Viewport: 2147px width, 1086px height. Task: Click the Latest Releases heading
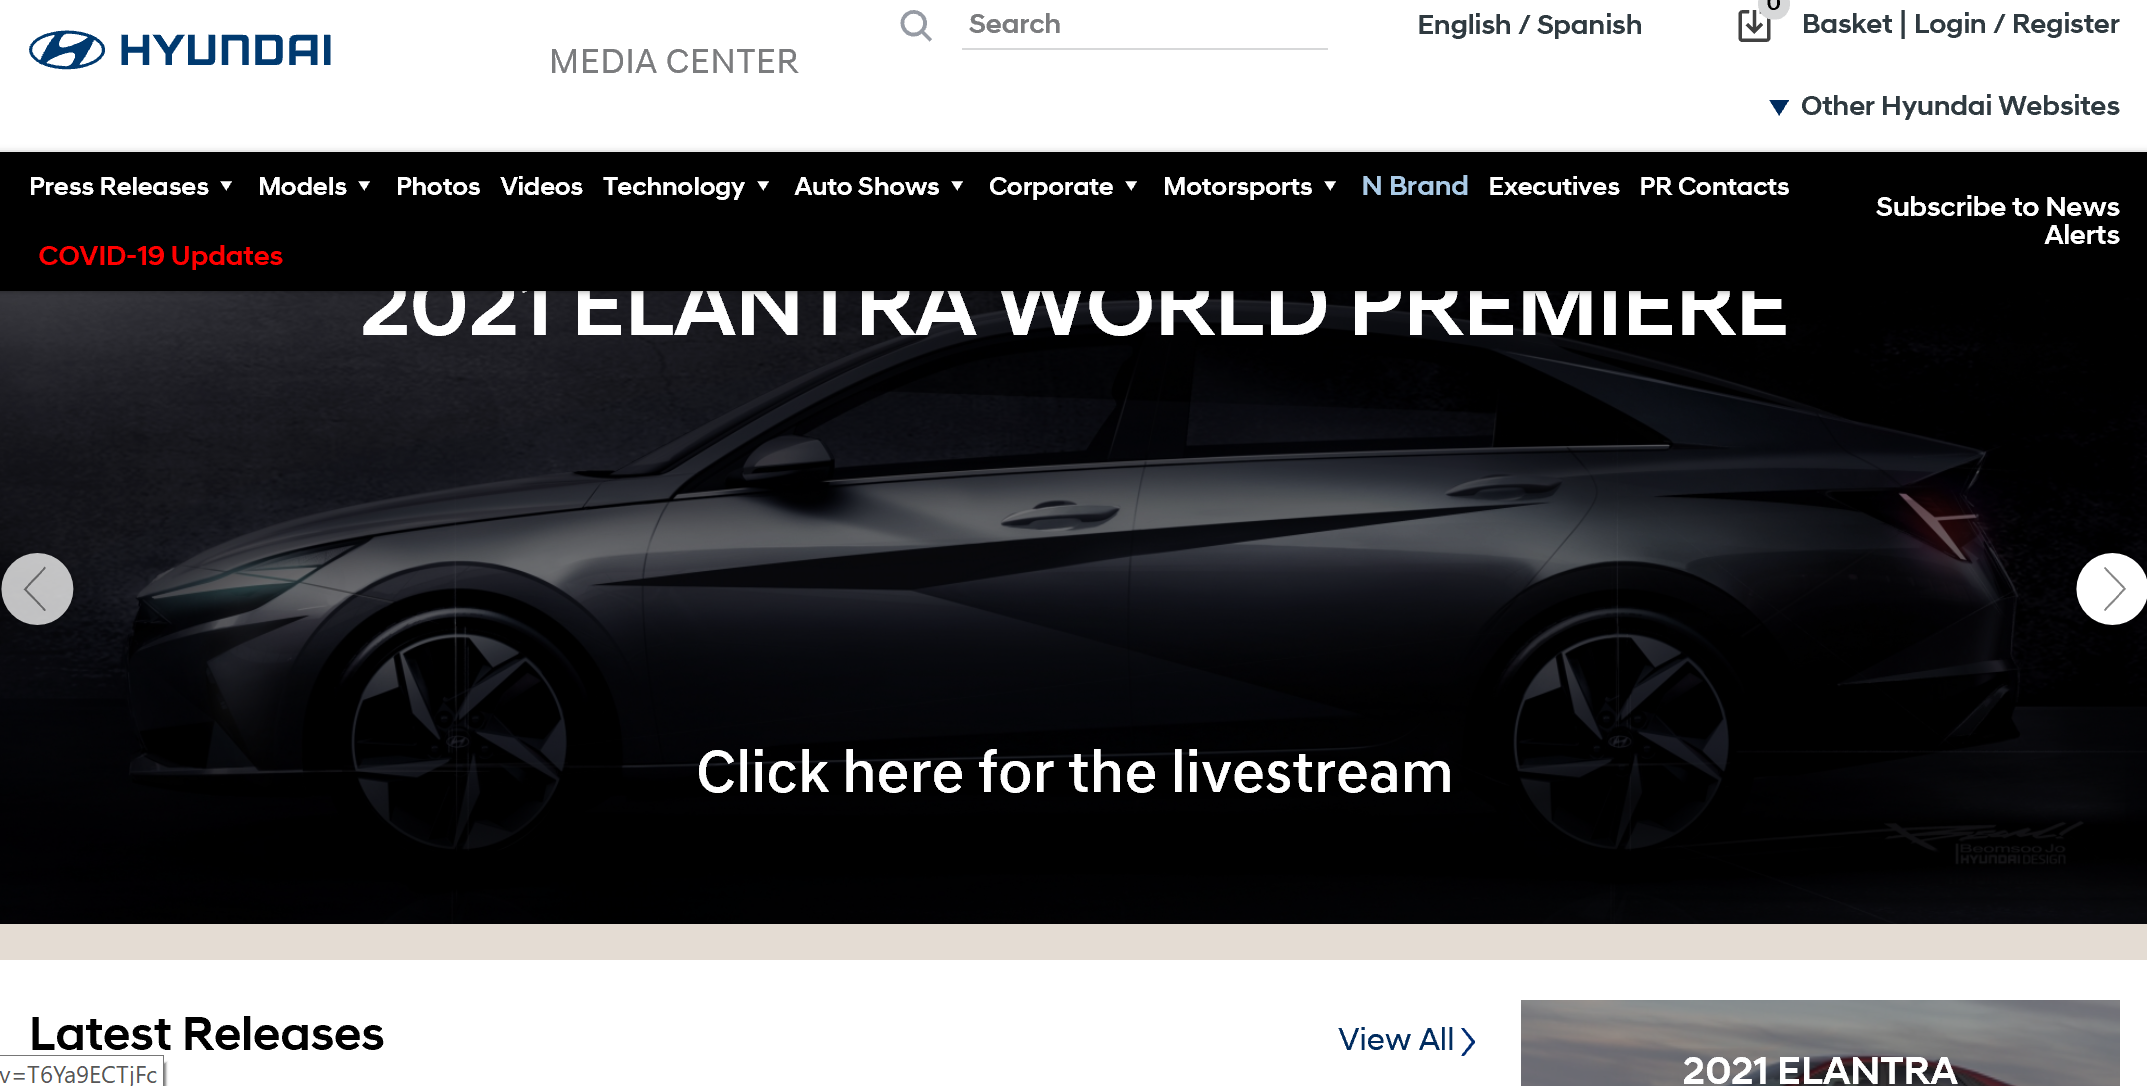tap(207, 1034)
